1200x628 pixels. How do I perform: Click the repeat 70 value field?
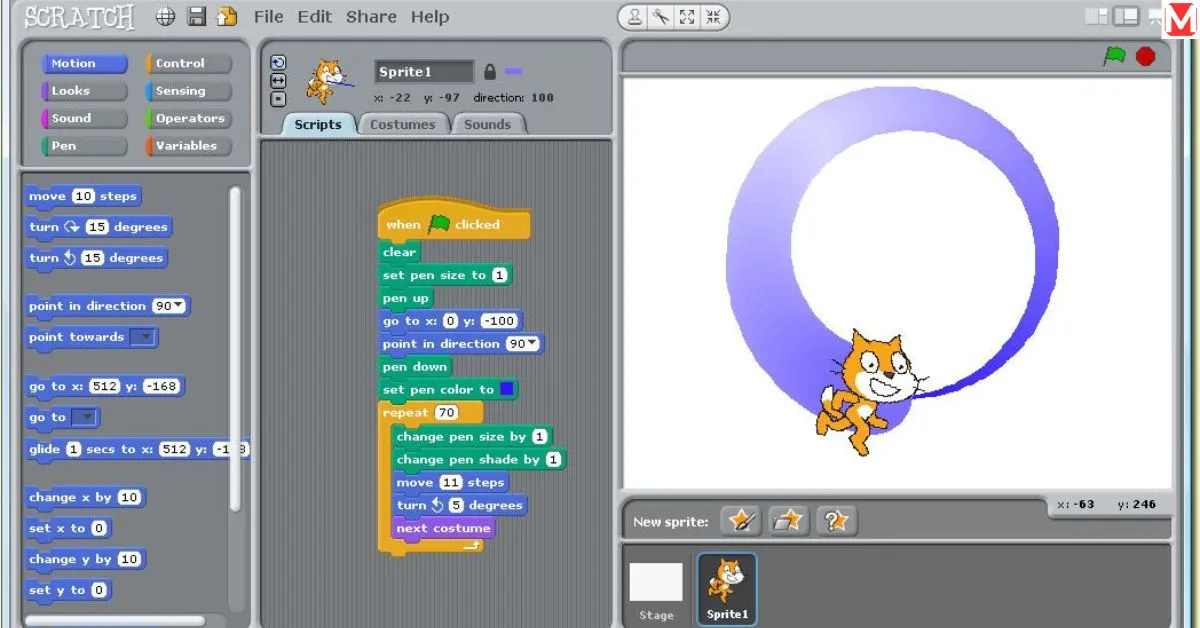446,412
